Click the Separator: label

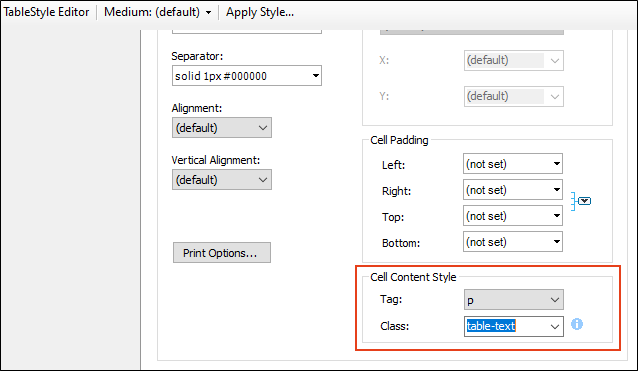197,56
